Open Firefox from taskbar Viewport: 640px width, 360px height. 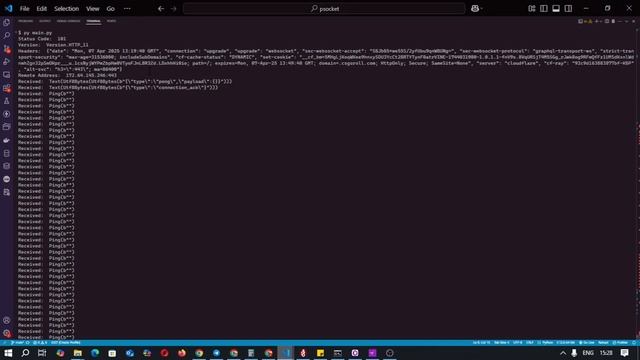click(182, 353)
